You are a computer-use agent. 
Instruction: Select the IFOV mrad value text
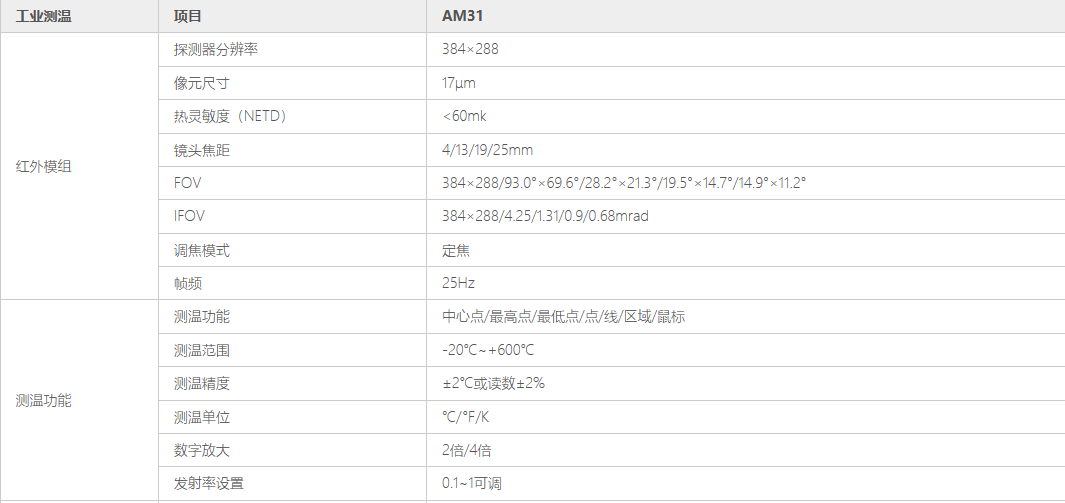(x=545, y=216)
